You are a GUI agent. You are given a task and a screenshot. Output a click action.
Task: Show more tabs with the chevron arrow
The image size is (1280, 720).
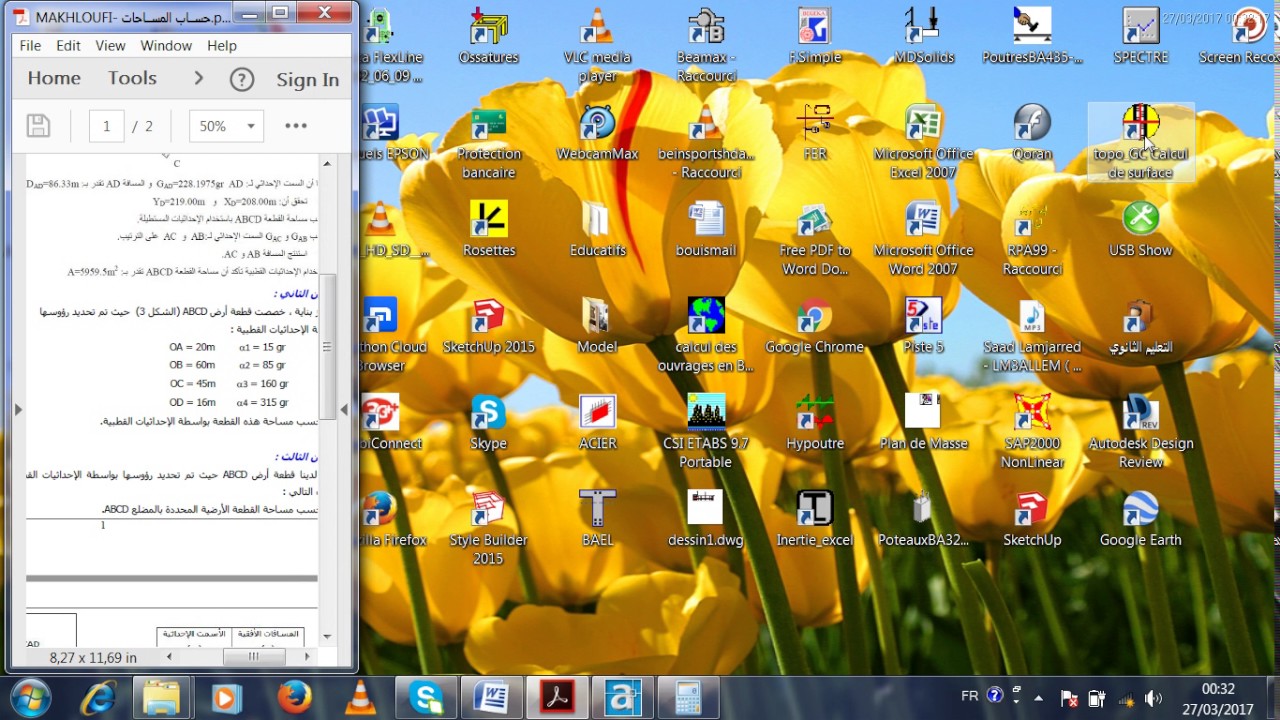click(198, 78)
